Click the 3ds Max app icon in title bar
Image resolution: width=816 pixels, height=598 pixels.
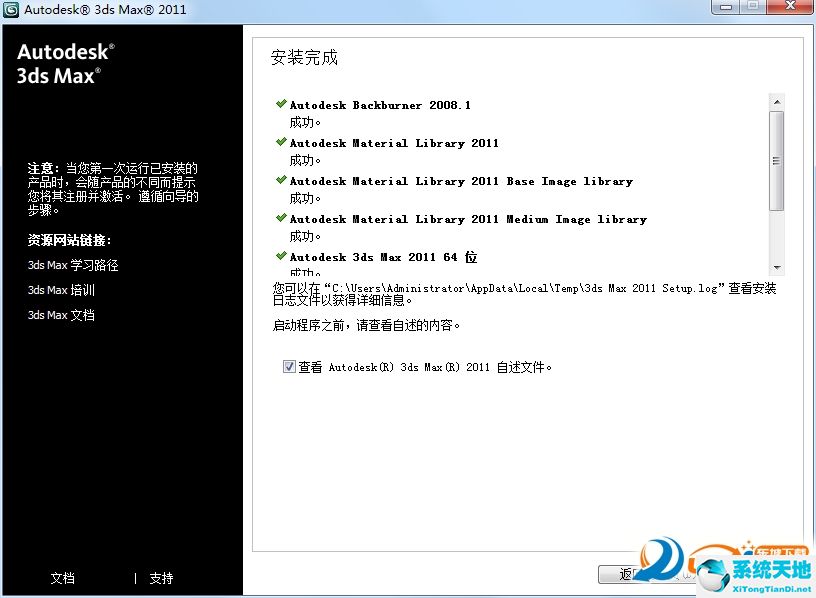(10, 9)
